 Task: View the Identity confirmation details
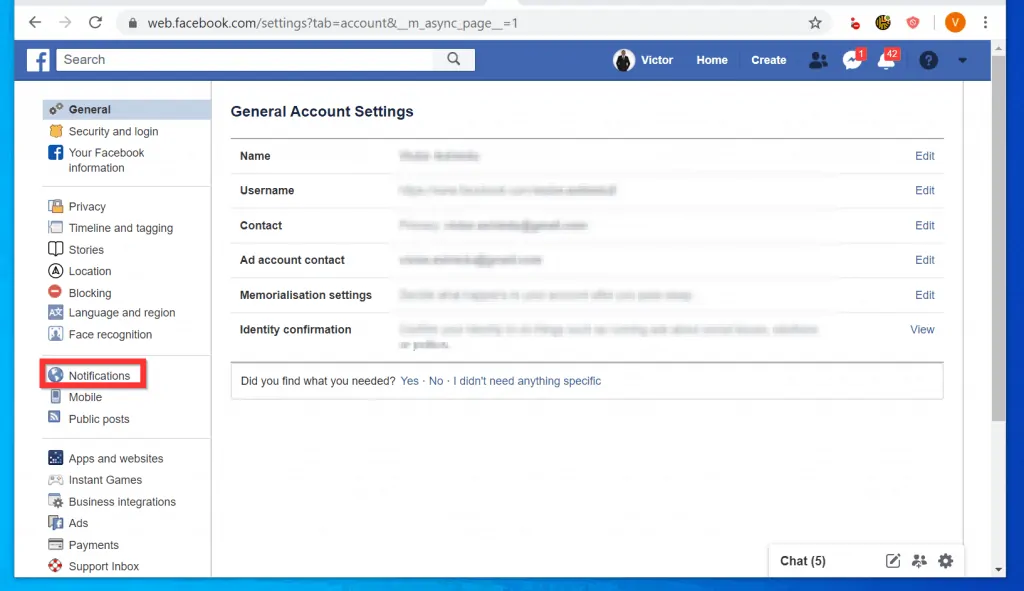(921, 329)
